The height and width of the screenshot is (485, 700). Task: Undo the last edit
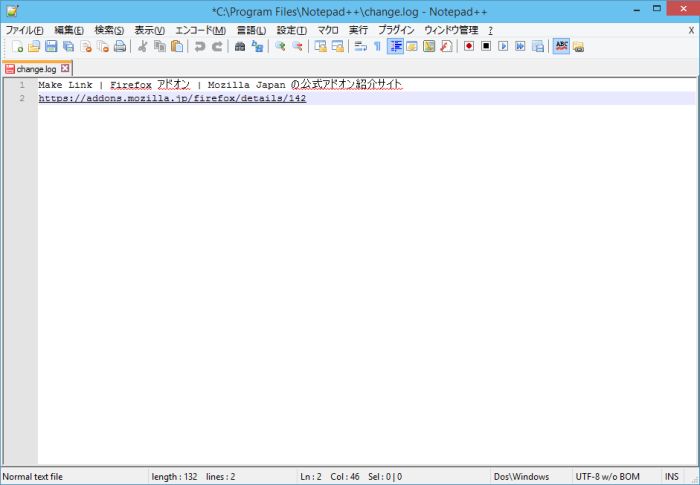click(200, 46)
